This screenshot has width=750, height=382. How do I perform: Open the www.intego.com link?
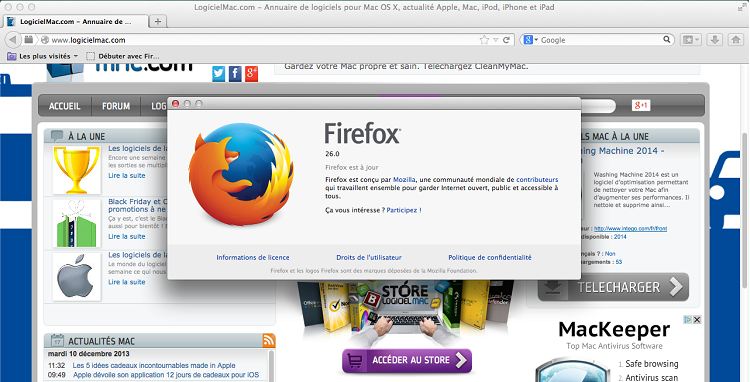(630, 229)
